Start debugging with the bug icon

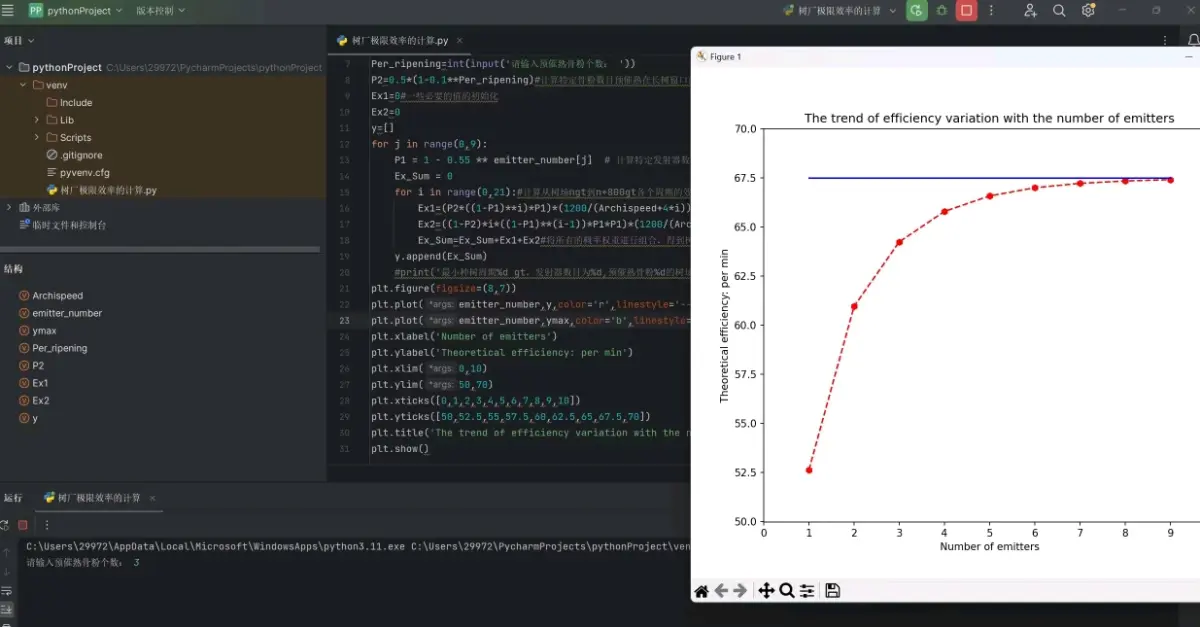pyautogui.click(x=942, y=10)
